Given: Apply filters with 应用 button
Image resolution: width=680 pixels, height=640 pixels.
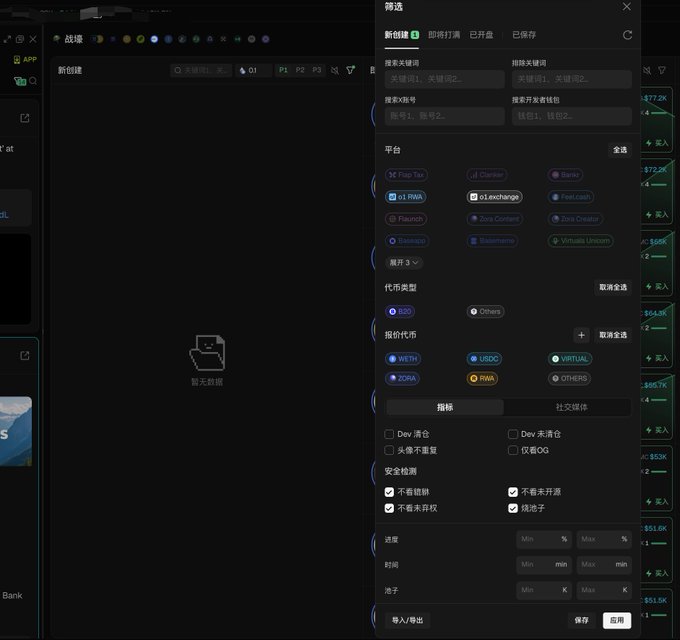Looking at the screenshot, I should point(617,620).
